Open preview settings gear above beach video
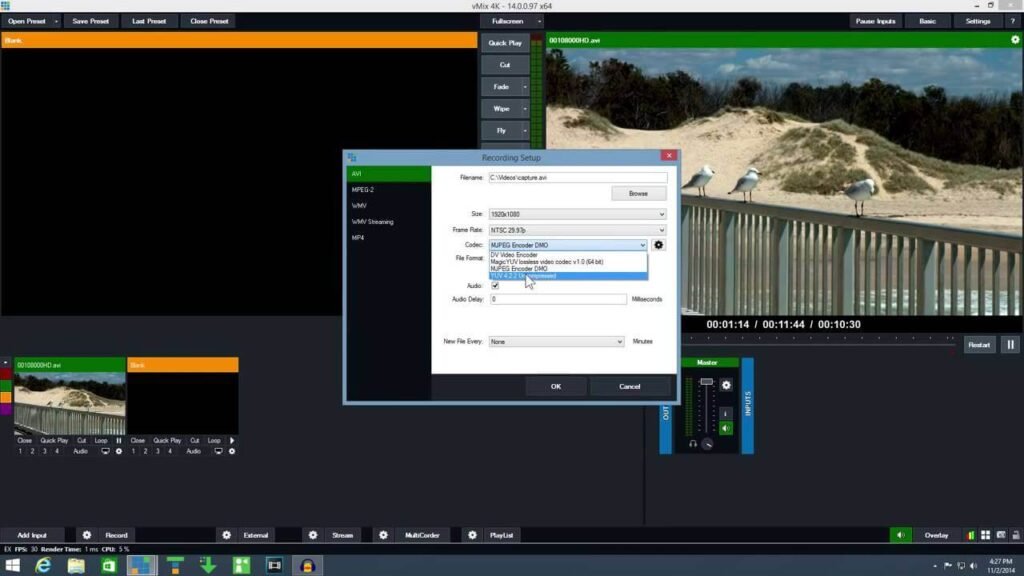1024x576 pixels. click(1015, 40)
